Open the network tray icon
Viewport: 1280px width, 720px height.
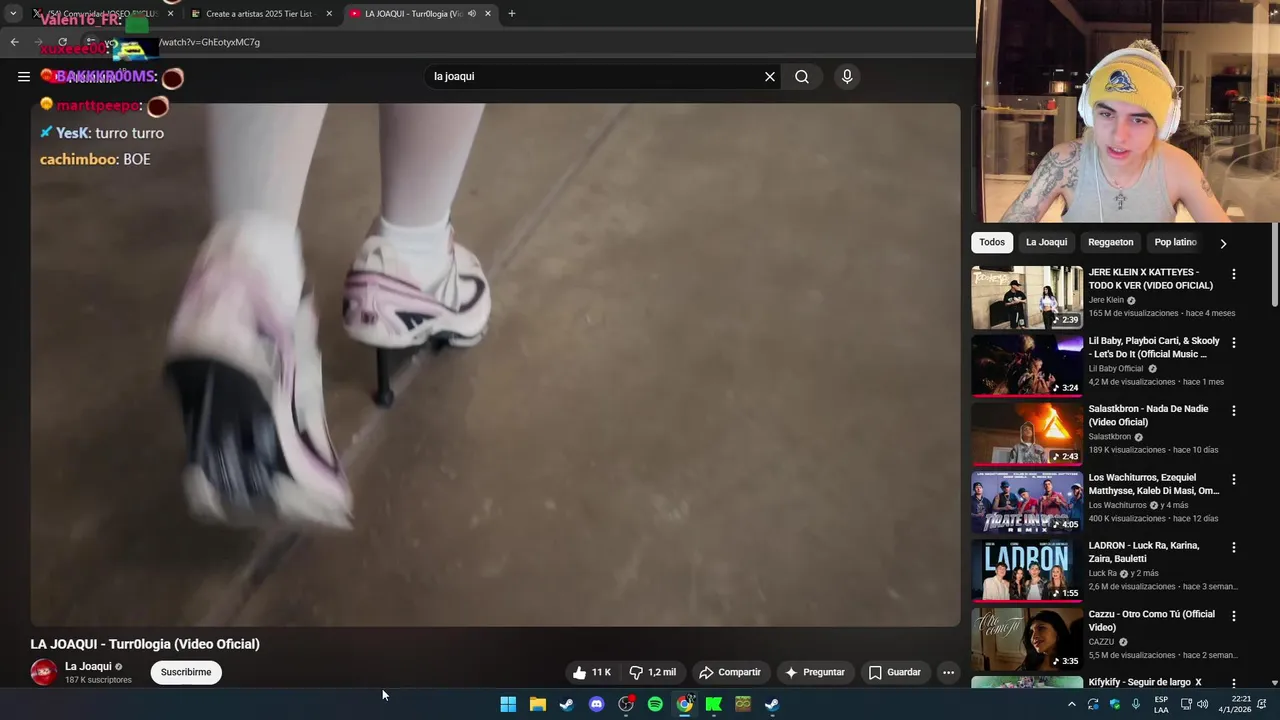(x=1186, y=704)
